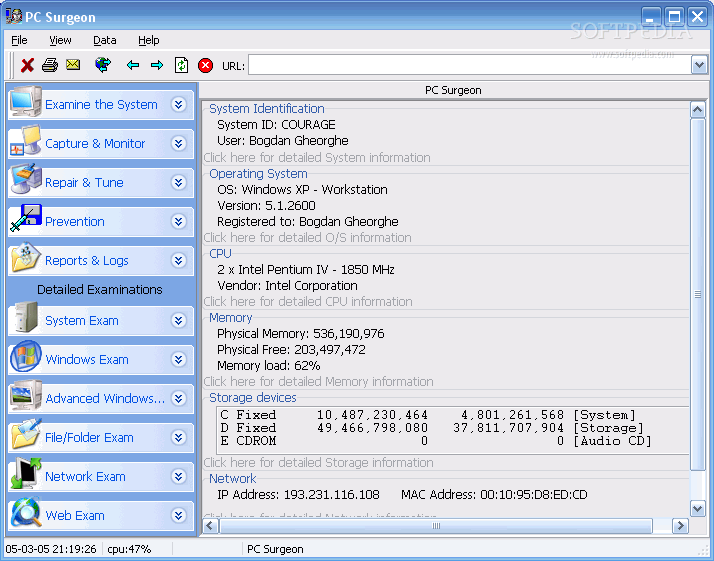The image size is (714, 561).
Task: Click the horizontal scrollbar right arrow
Action: coord(680,526)
